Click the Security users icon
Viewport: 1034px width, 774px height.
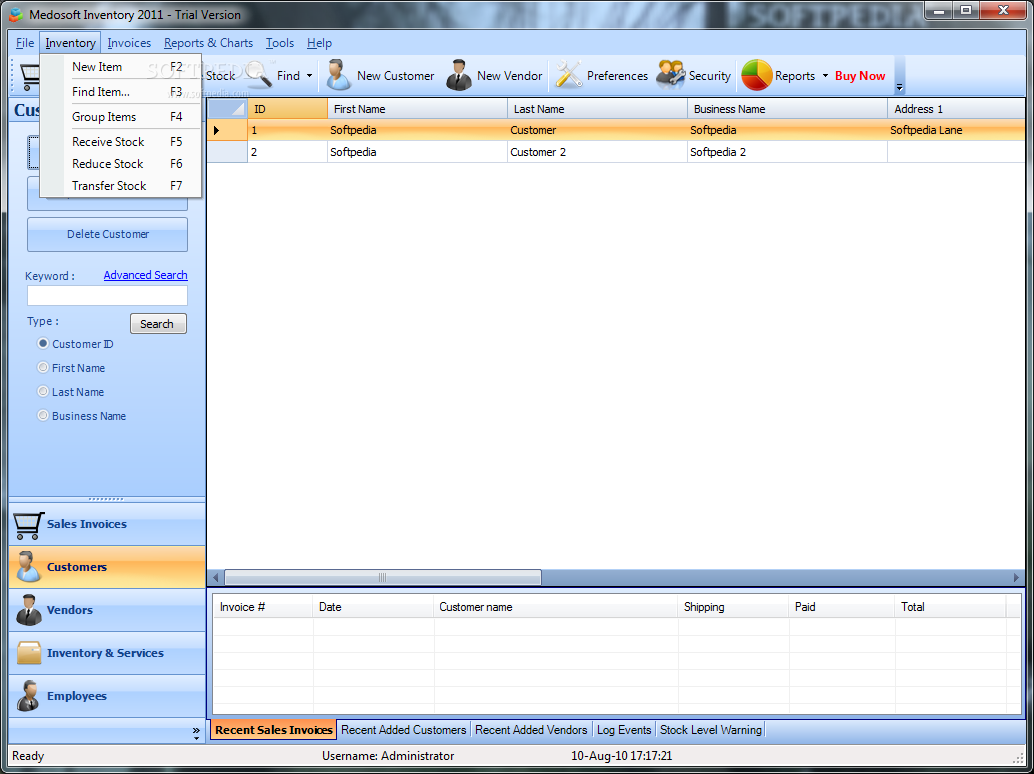(671, 75)
